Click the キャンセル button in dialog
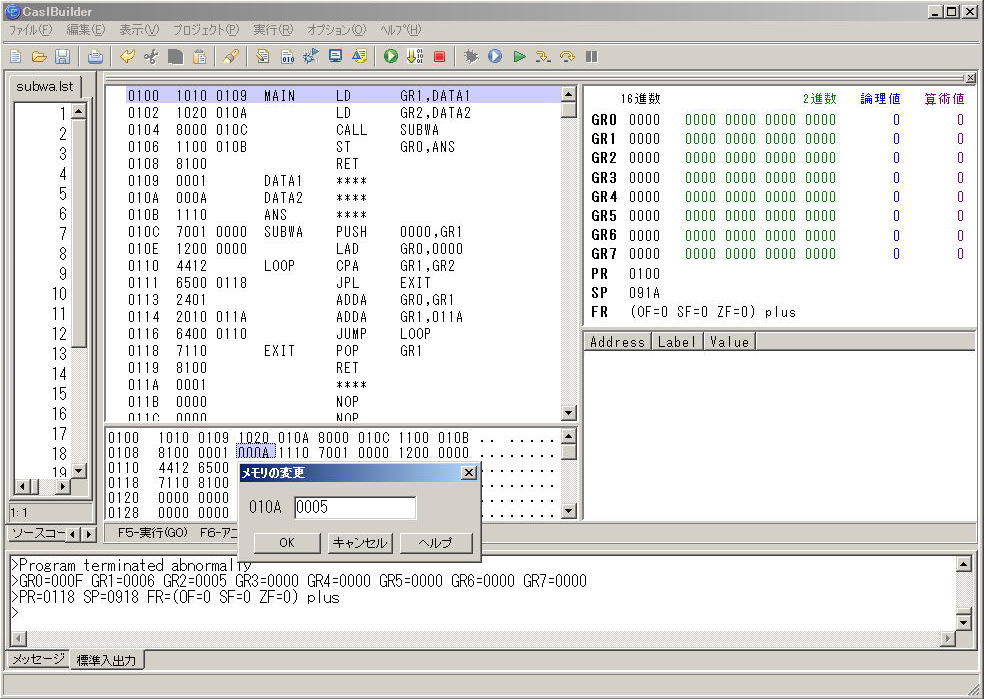984x699 pixels. [359, 543]
